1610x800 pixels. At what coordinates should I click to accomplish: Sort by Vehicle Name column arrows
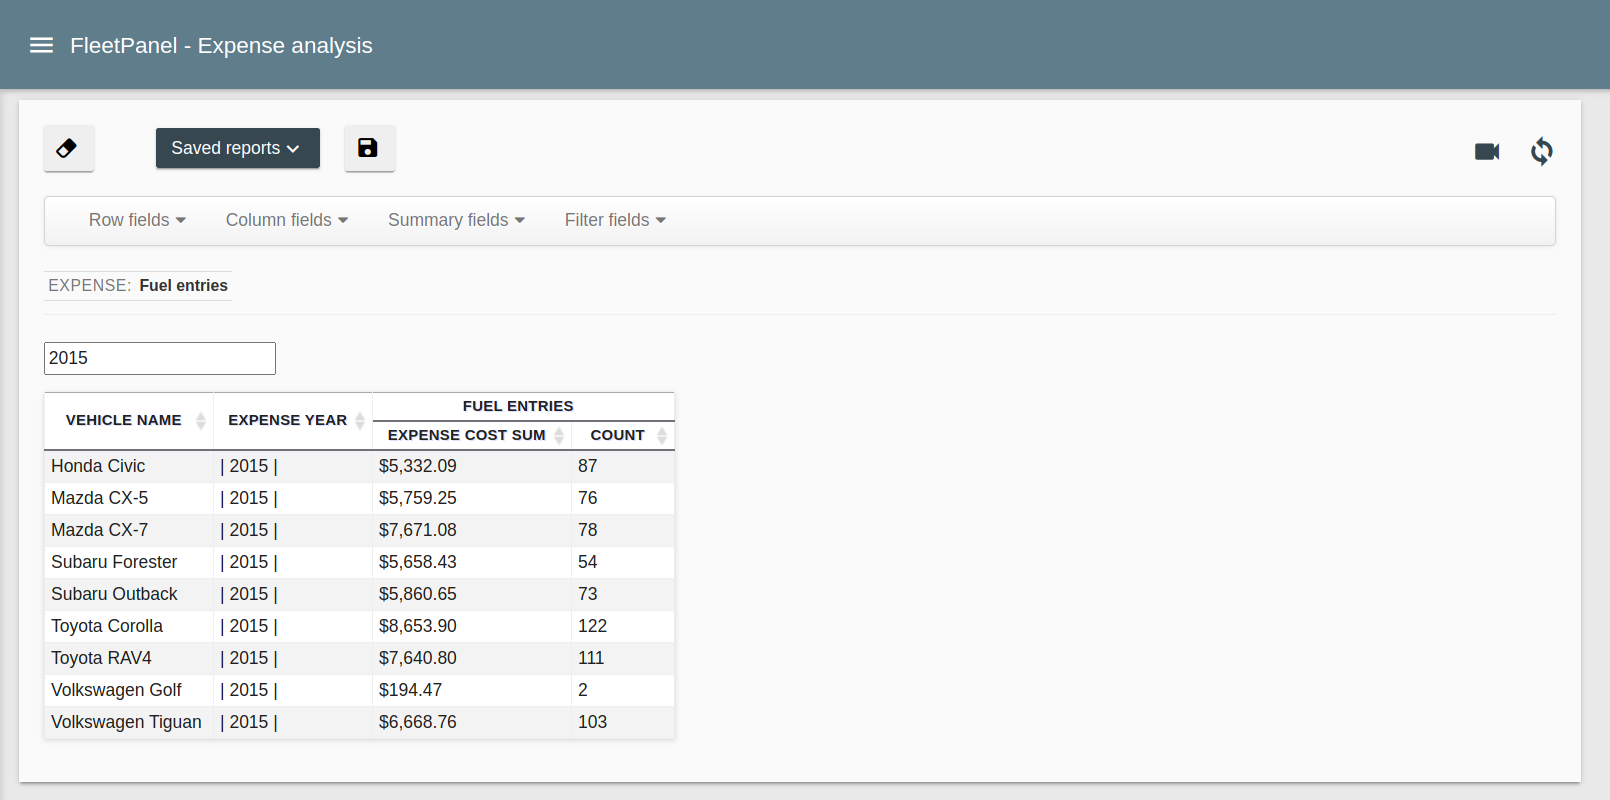[x=201, y=421]
